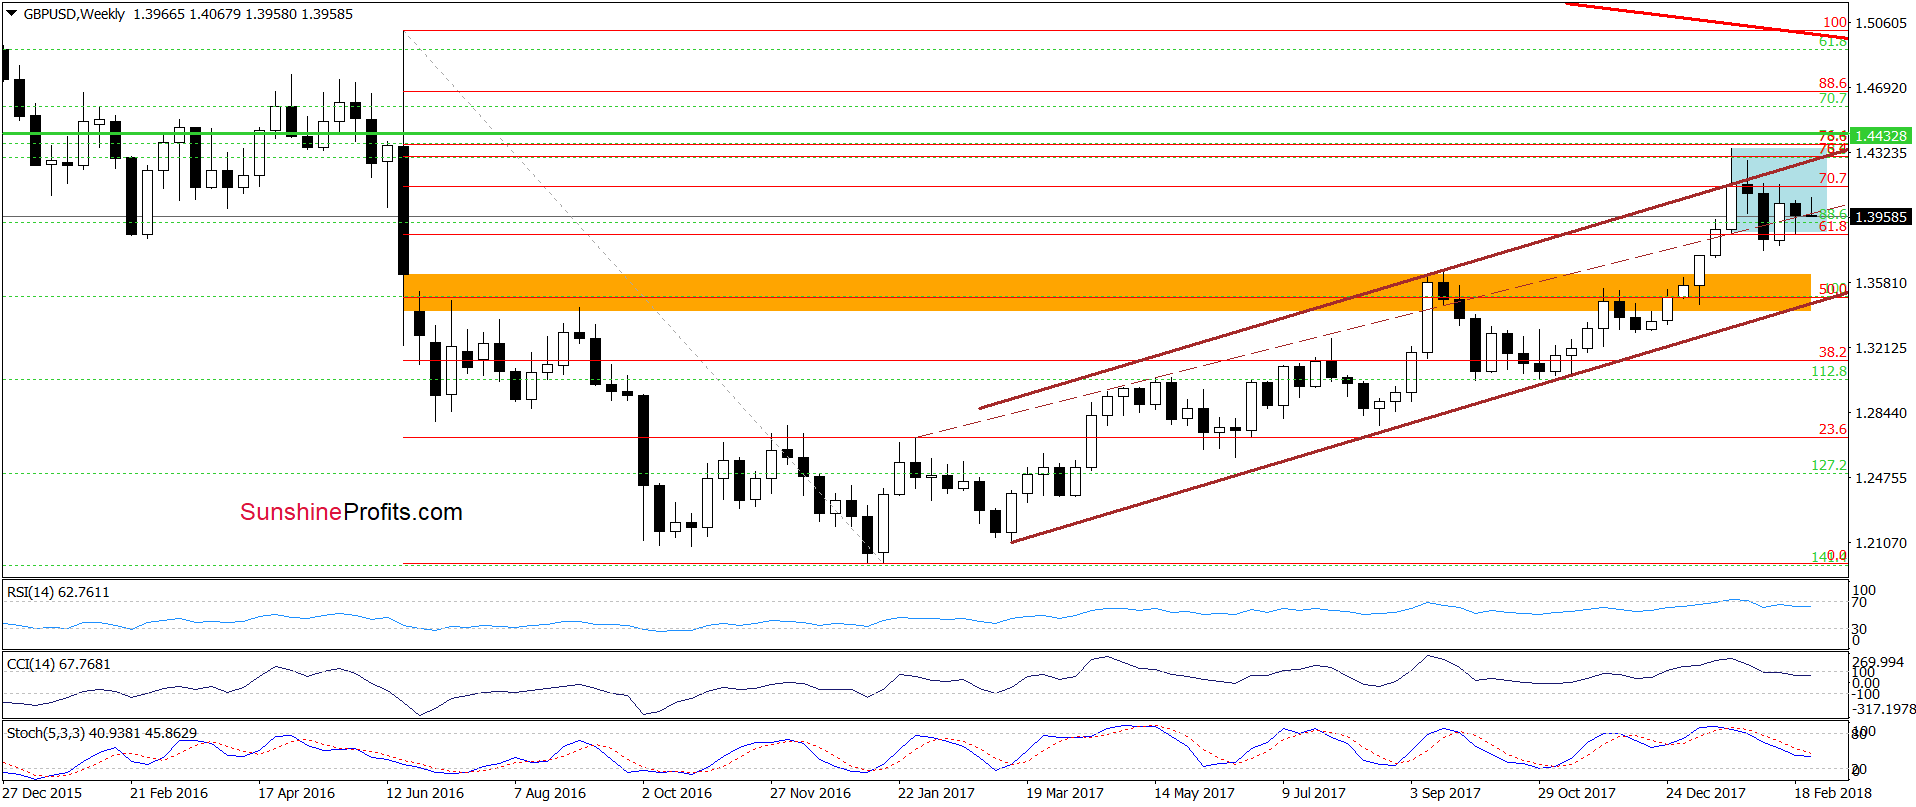Click the red 88.6 Fibonacci level label

pyautogui.click(x=1833, y=84)
